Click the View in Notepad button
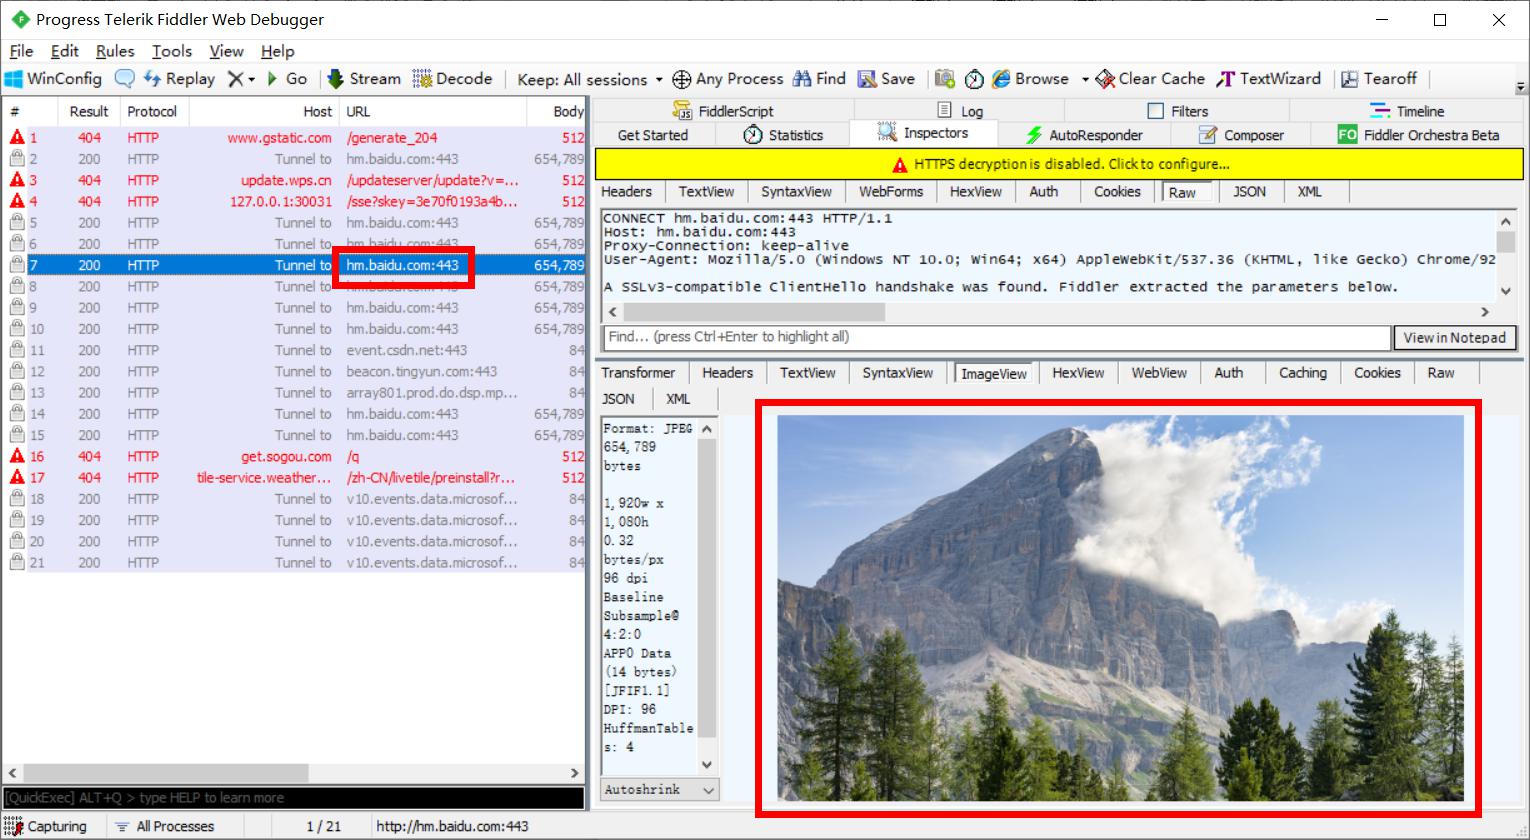 (1454, 338)
